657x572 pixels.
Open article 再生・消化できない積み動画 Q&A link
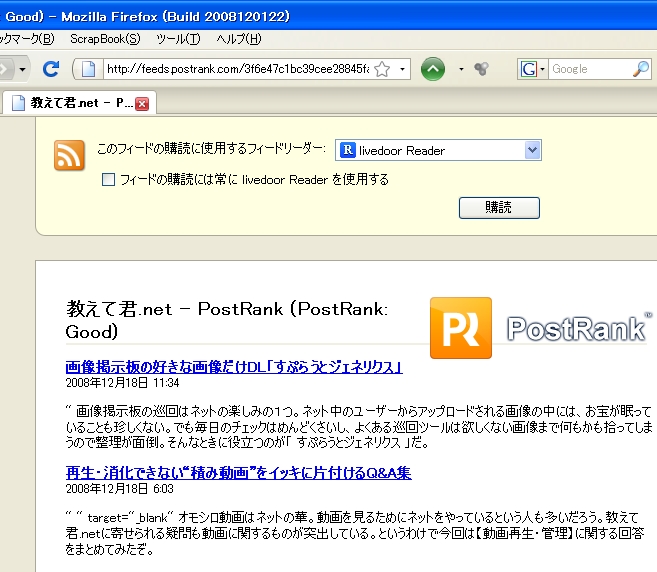[x=238, y=473]
